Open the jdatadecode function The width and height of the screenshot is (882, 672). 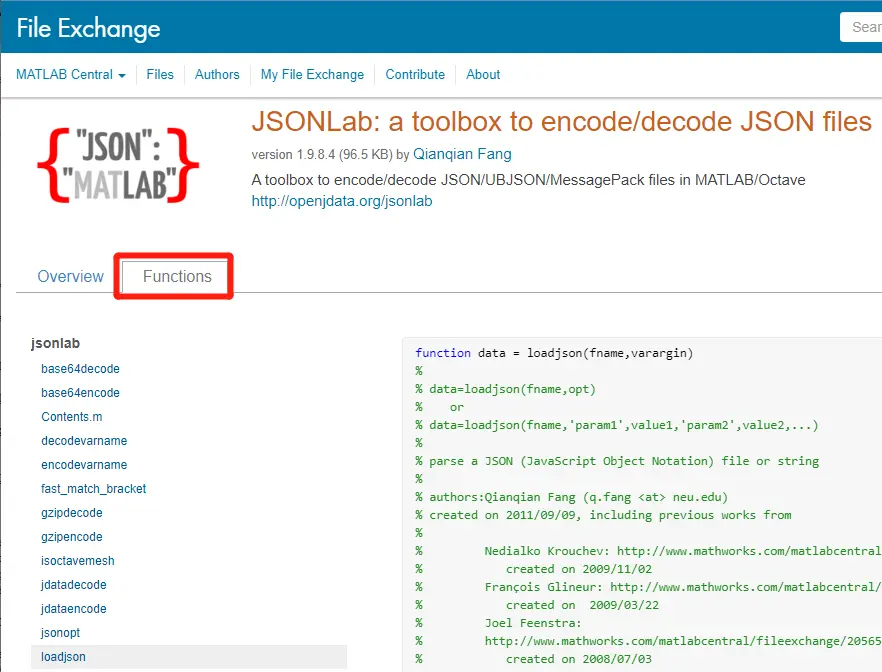point(74,585)
